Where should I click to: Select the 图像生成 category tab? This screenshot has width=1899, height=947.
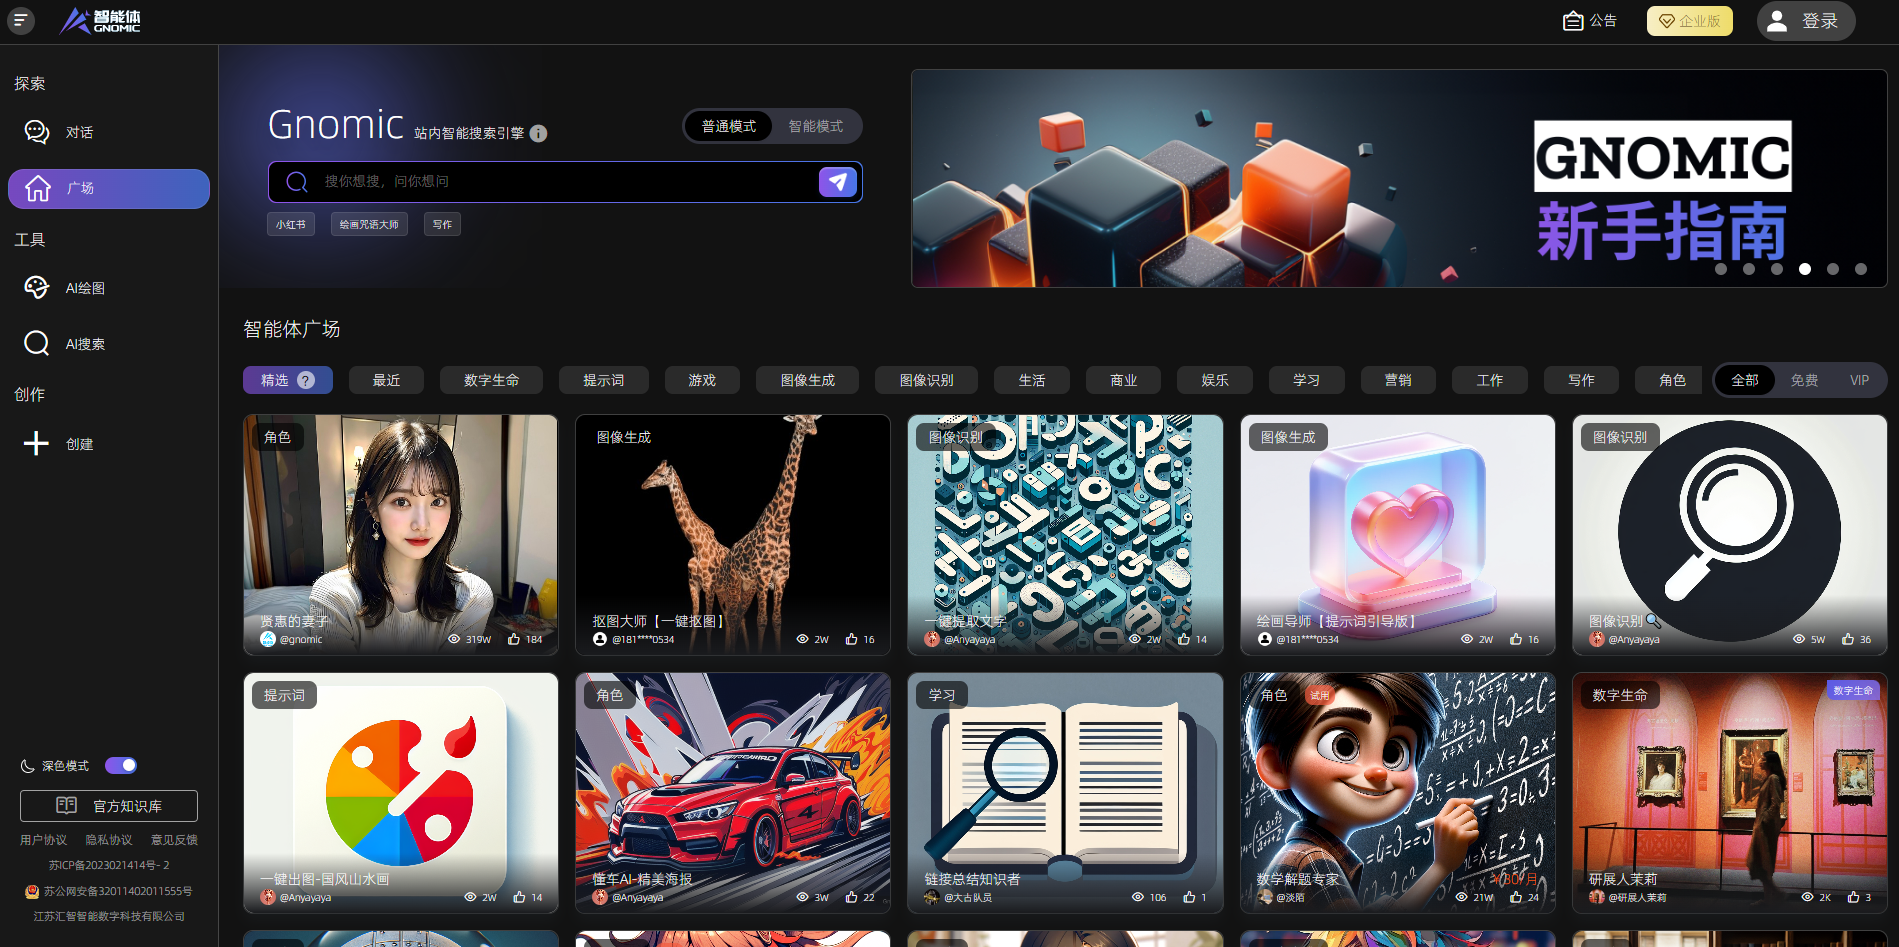(x=807, y=380)
